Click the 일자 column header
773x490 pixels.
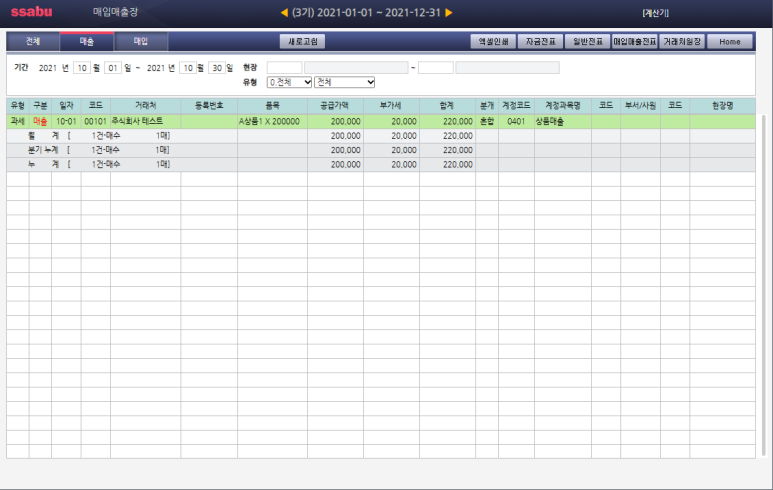[x=67, y=105]
